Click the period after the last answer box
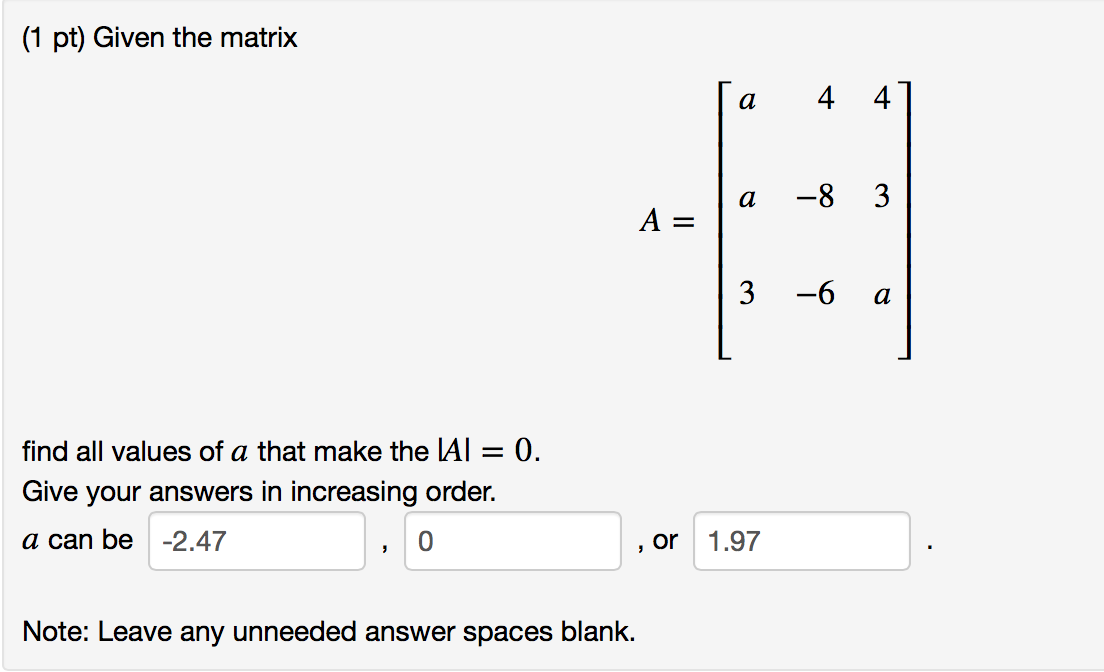Image resolution: width=1104 pixels, height=672 pixels. [x=930, y=548]
